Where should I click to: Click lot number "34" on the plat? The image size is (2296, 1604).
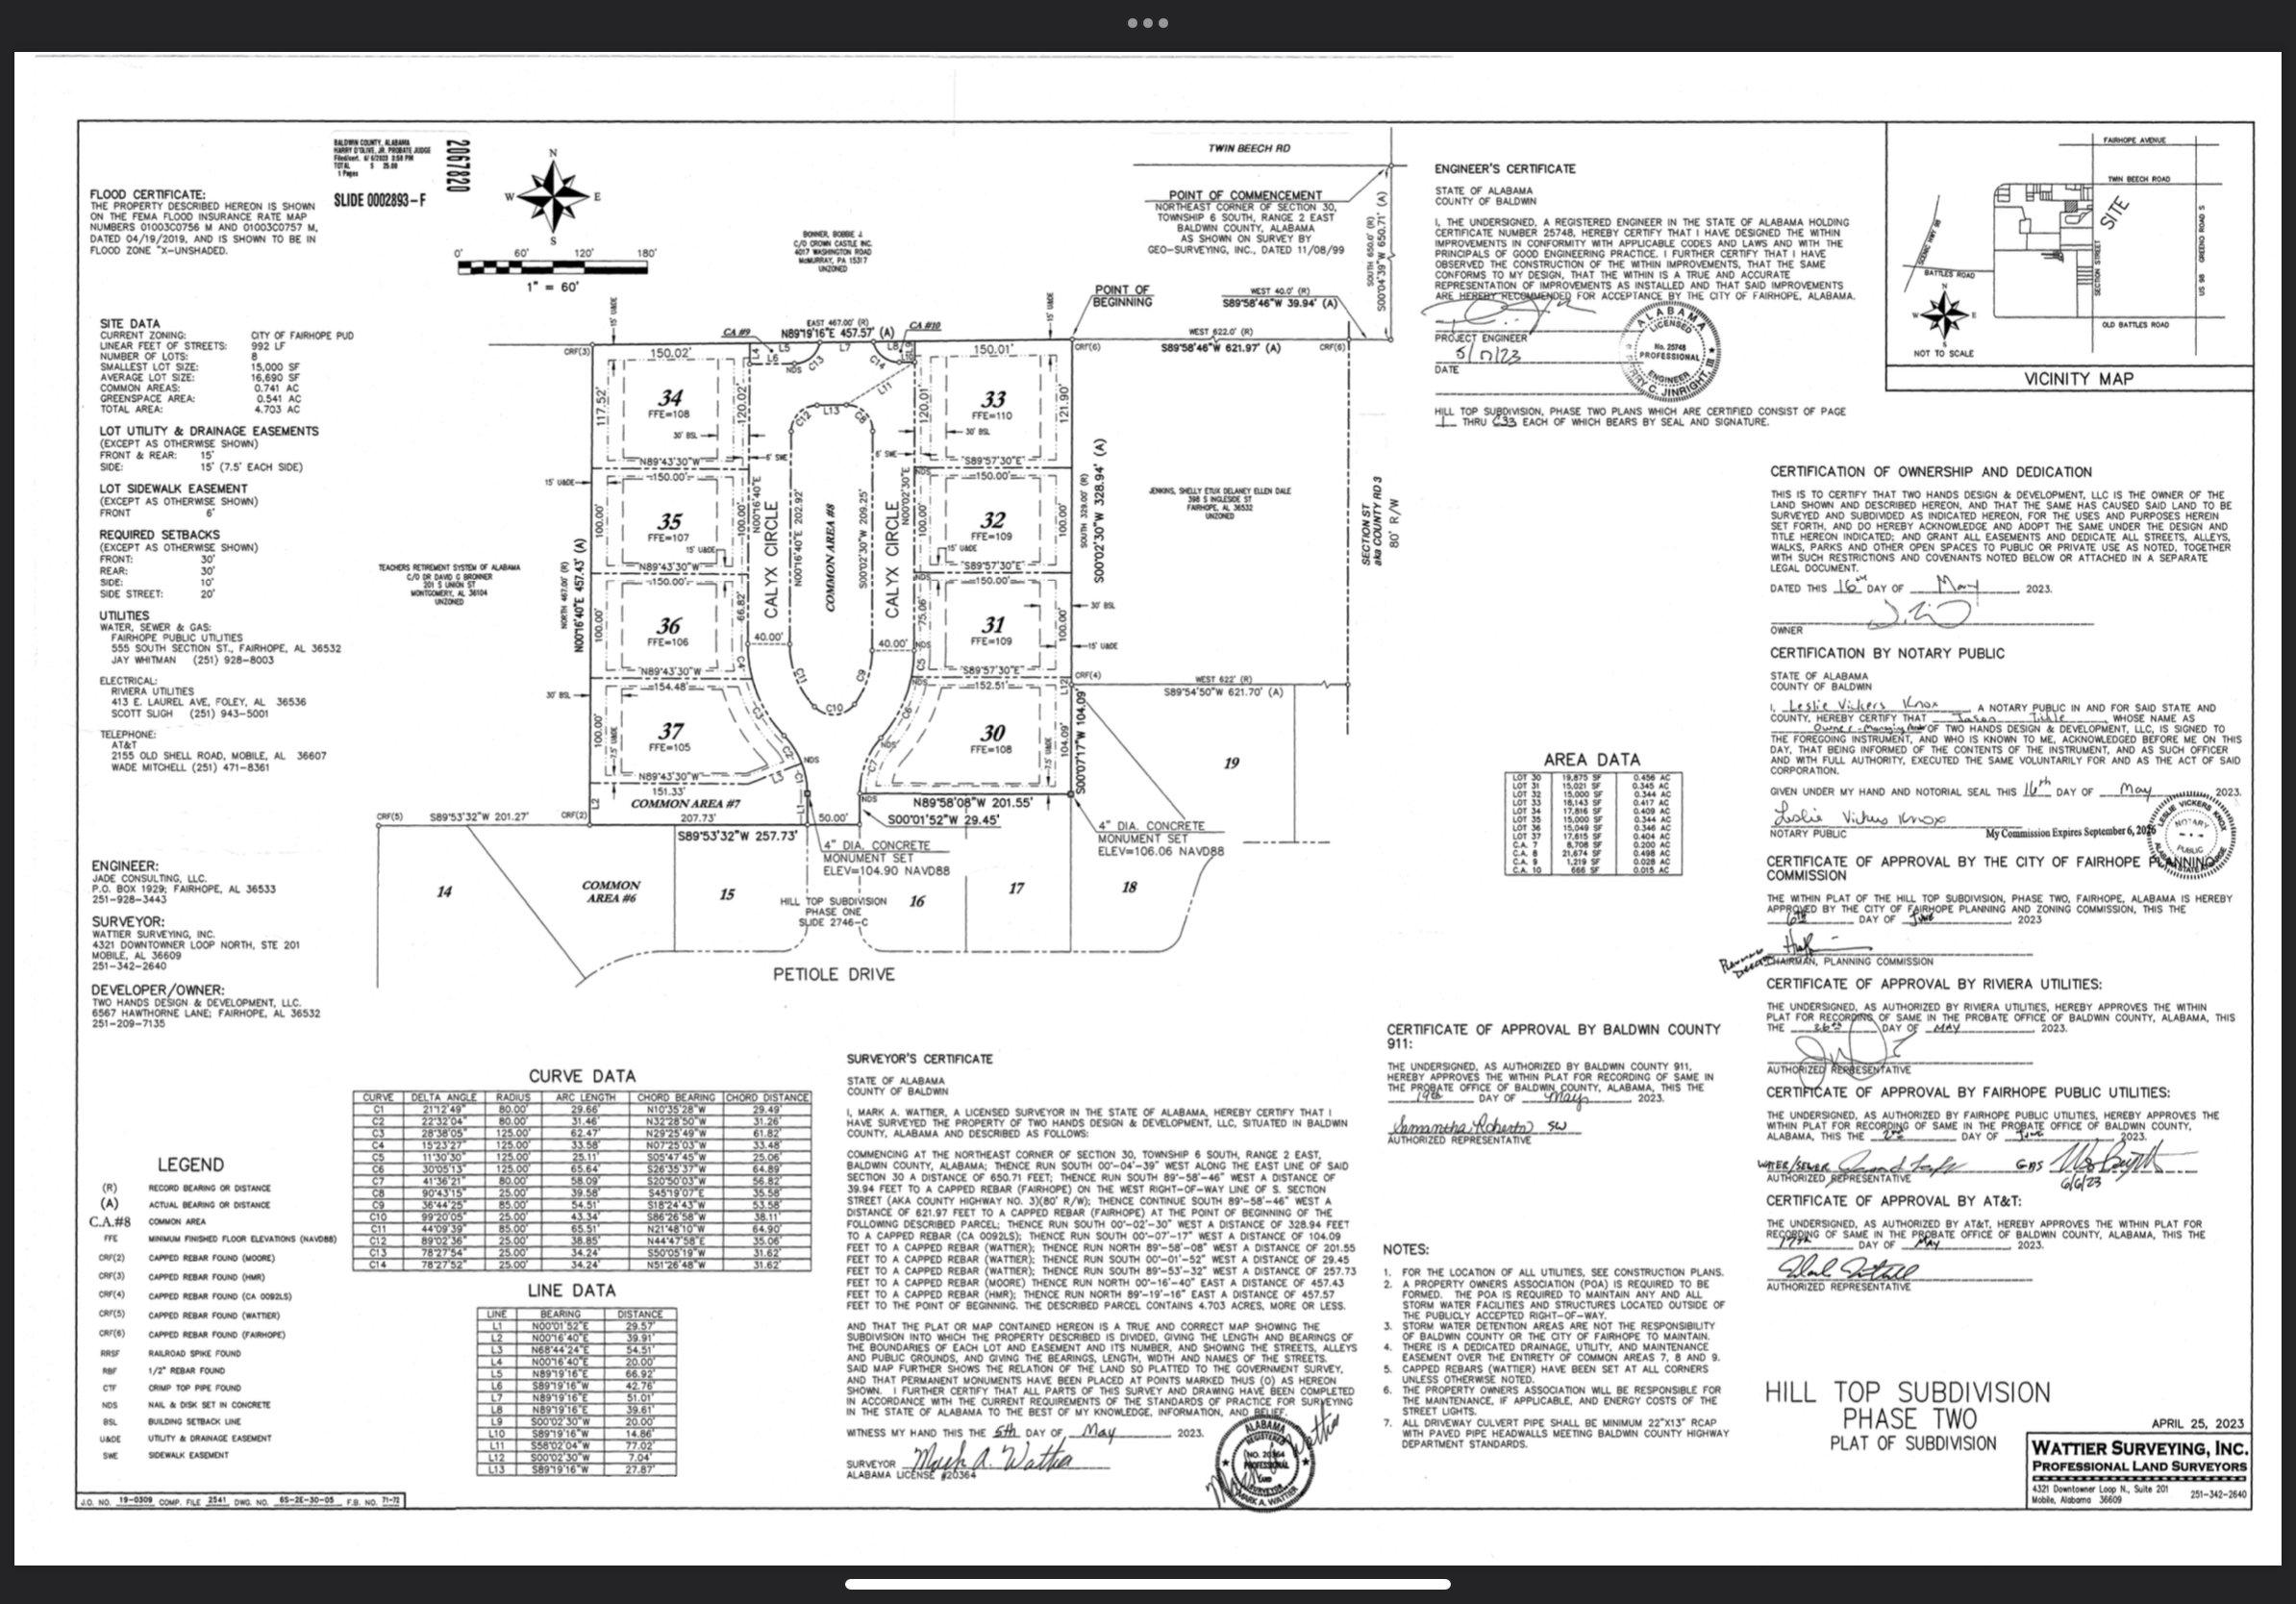(x=670, y=398)
